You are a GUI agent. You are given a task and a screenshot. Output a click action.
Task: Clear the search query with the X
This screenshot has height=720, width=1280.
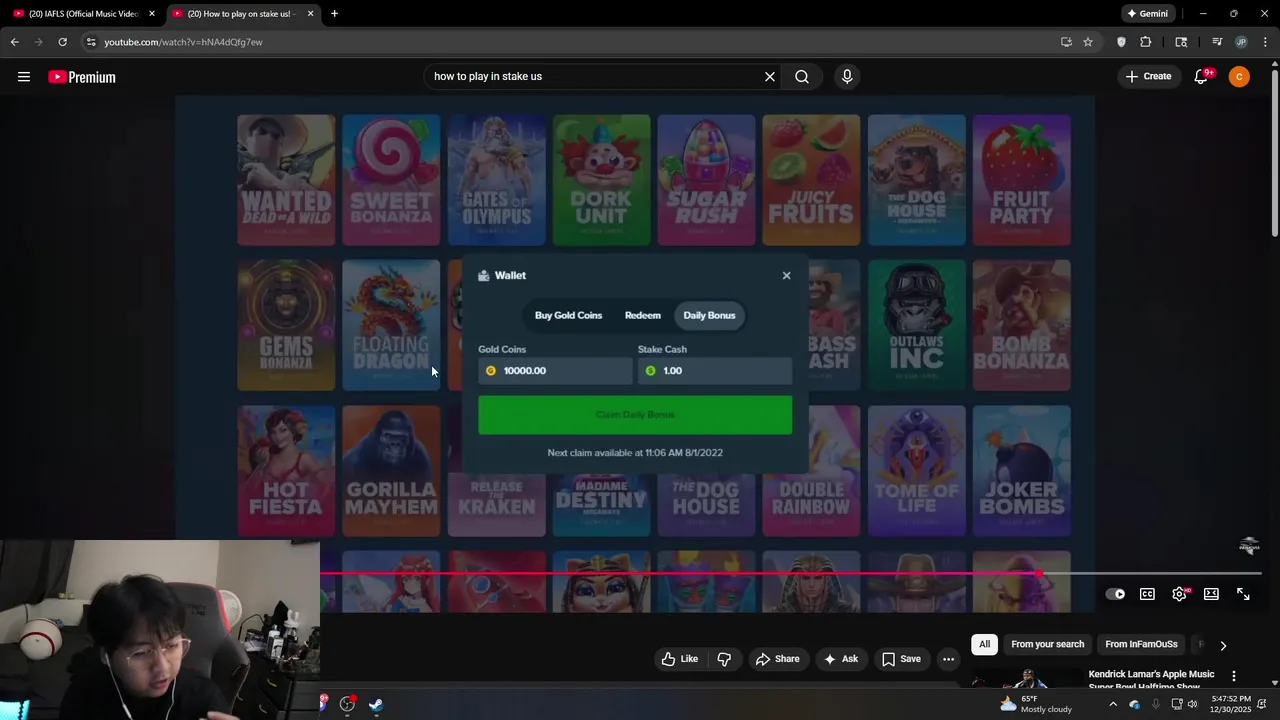click(x=770, y=77)
